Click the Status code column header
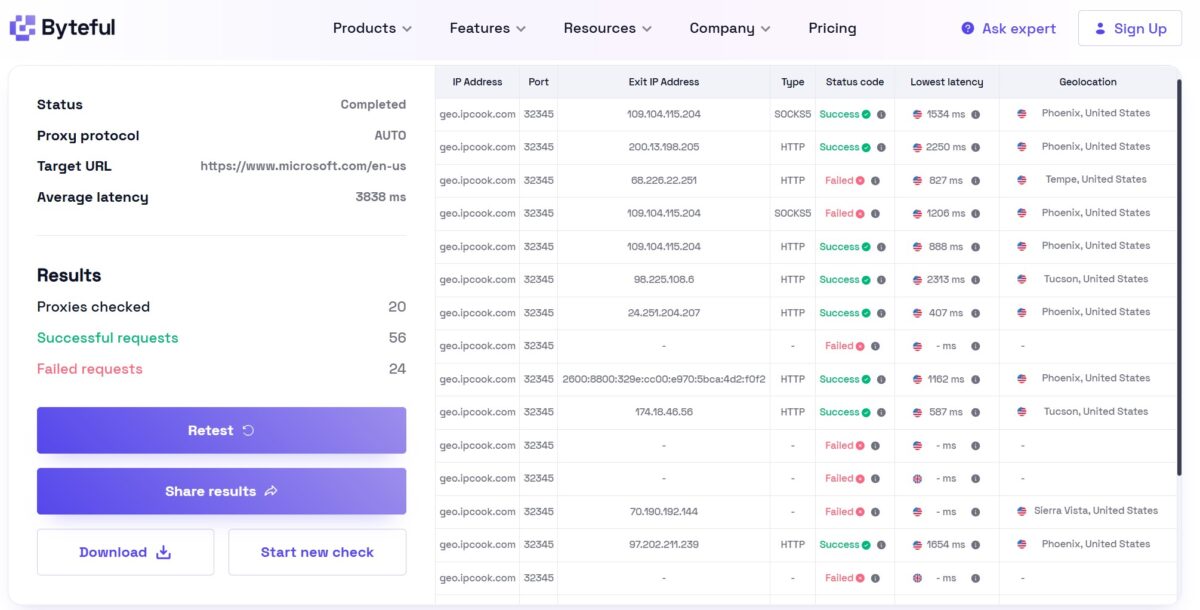The image size is (1200, 610). [x=855, y=82]
